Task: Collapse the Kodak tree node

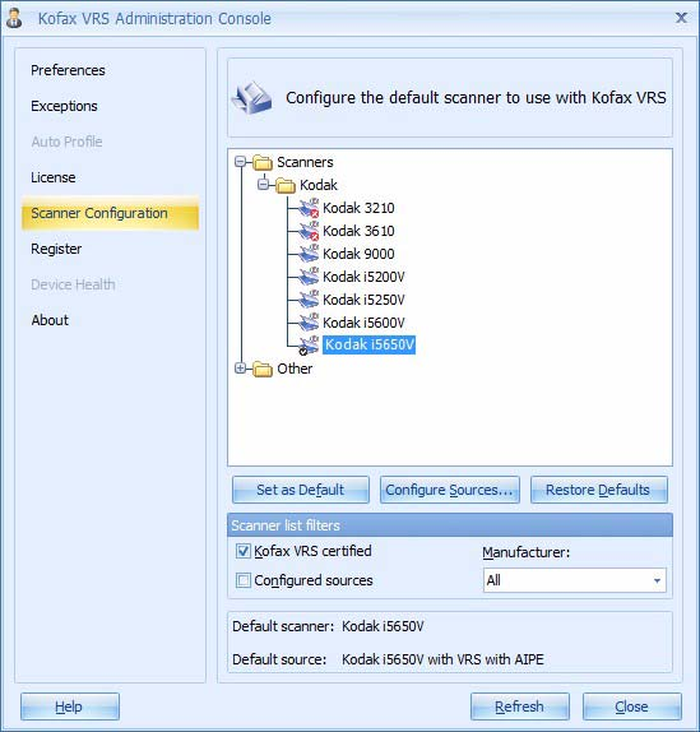Action: [x=263, y=185]
